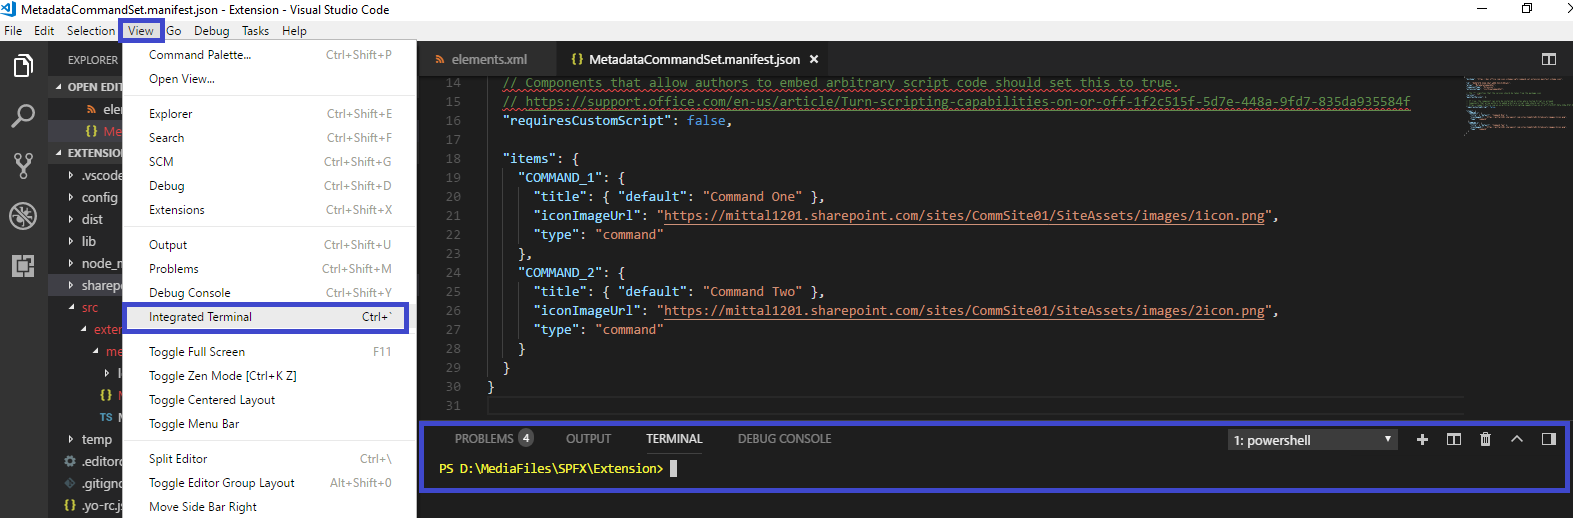Open the Extensions icon in activity bar

pyautogui.click(x=23, y=266)
